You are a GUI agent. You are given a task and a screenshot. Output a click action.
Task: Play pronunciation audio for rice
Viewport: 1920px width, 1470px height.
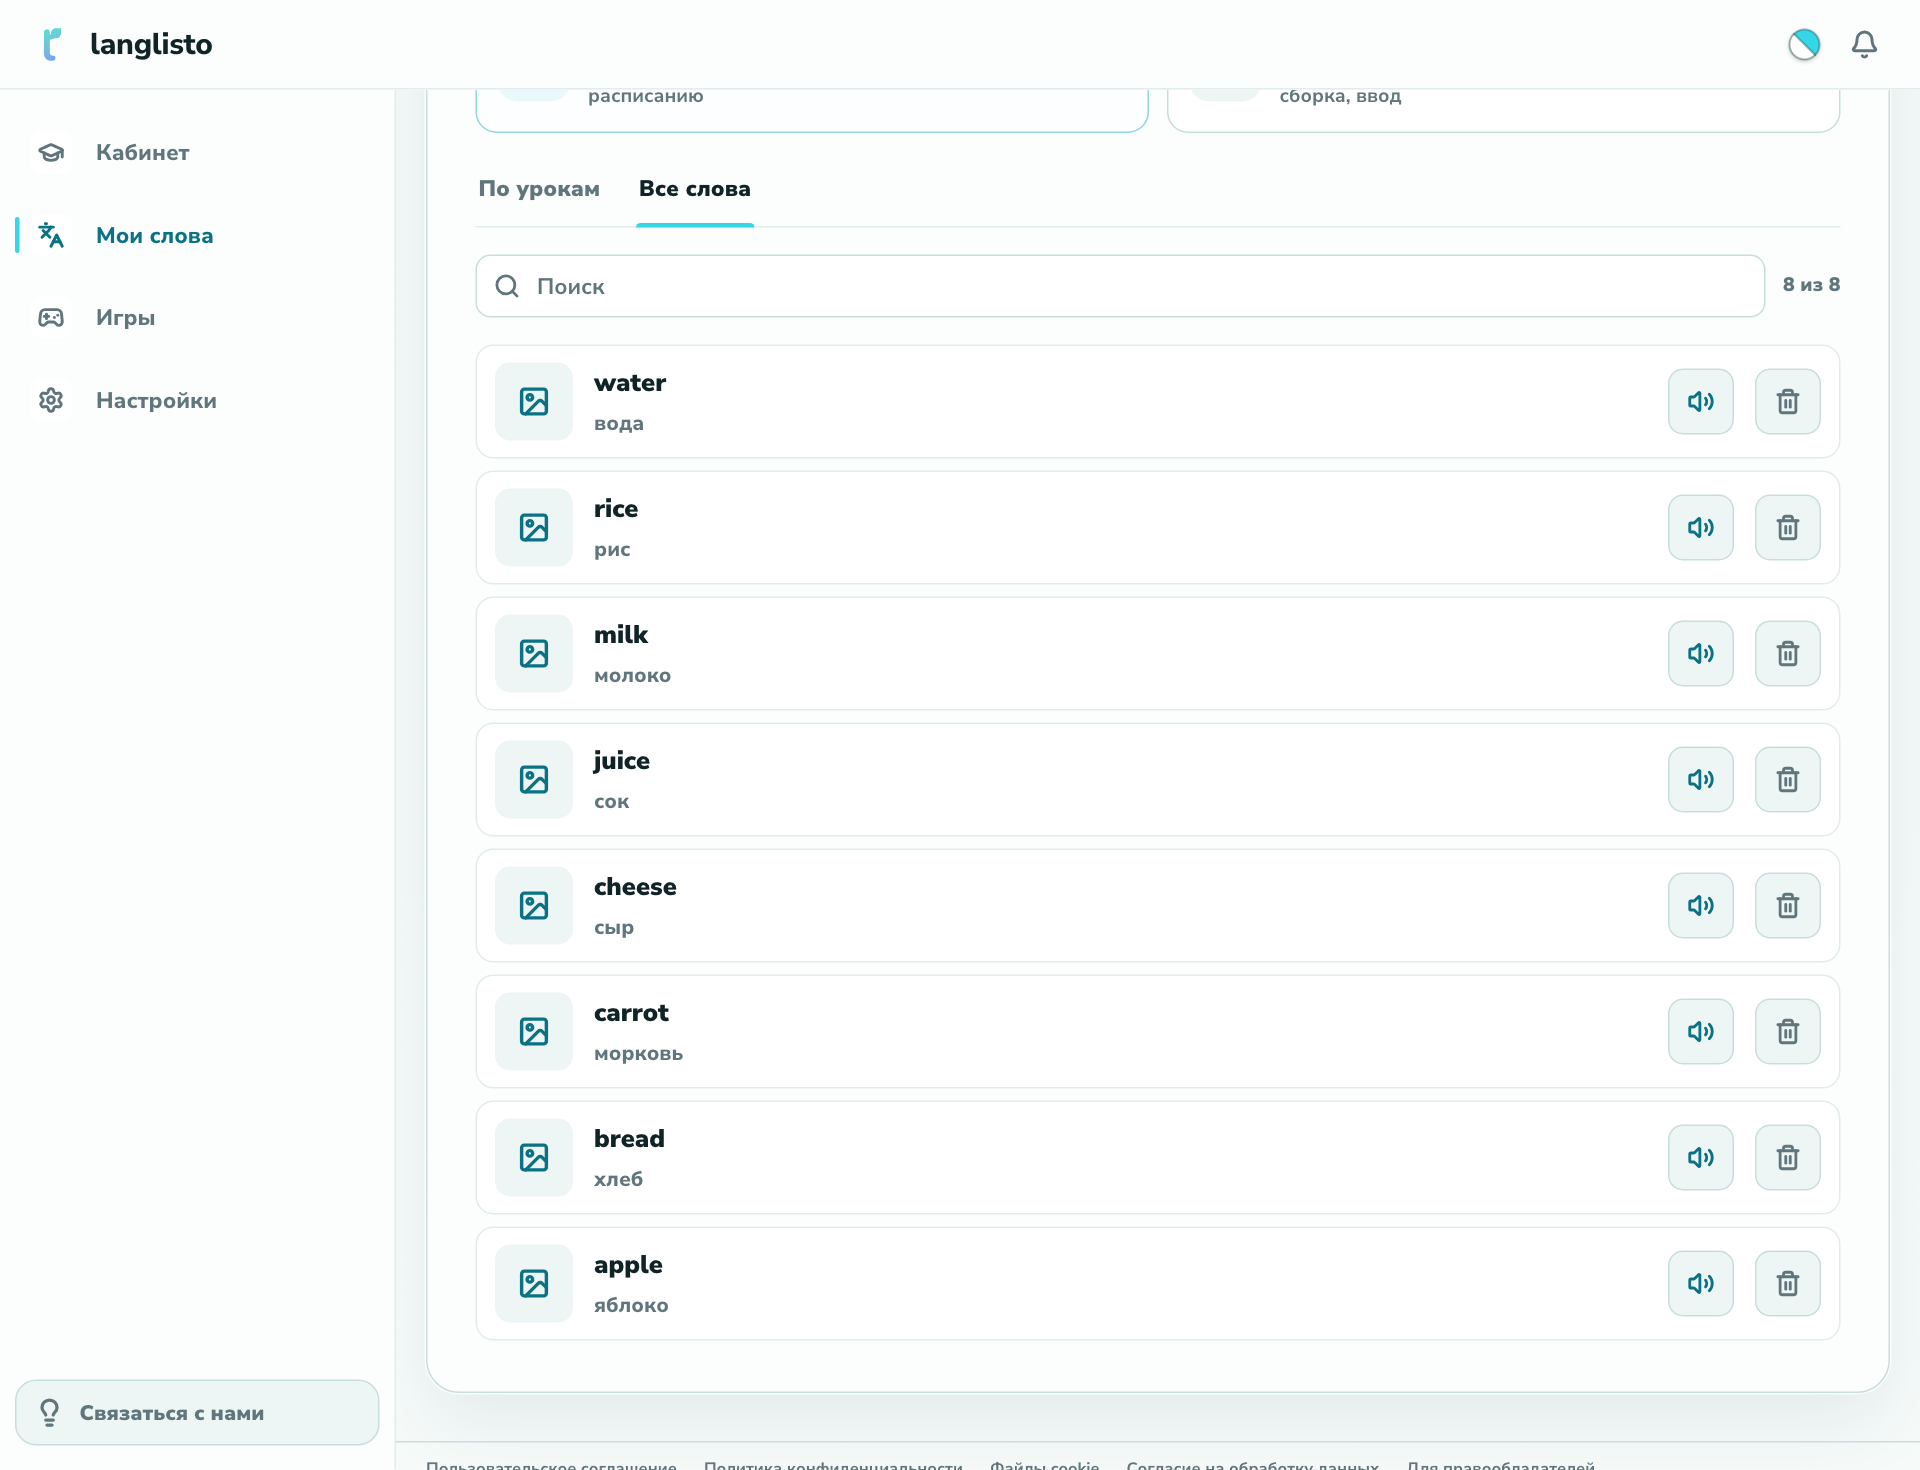point(1700,527)
